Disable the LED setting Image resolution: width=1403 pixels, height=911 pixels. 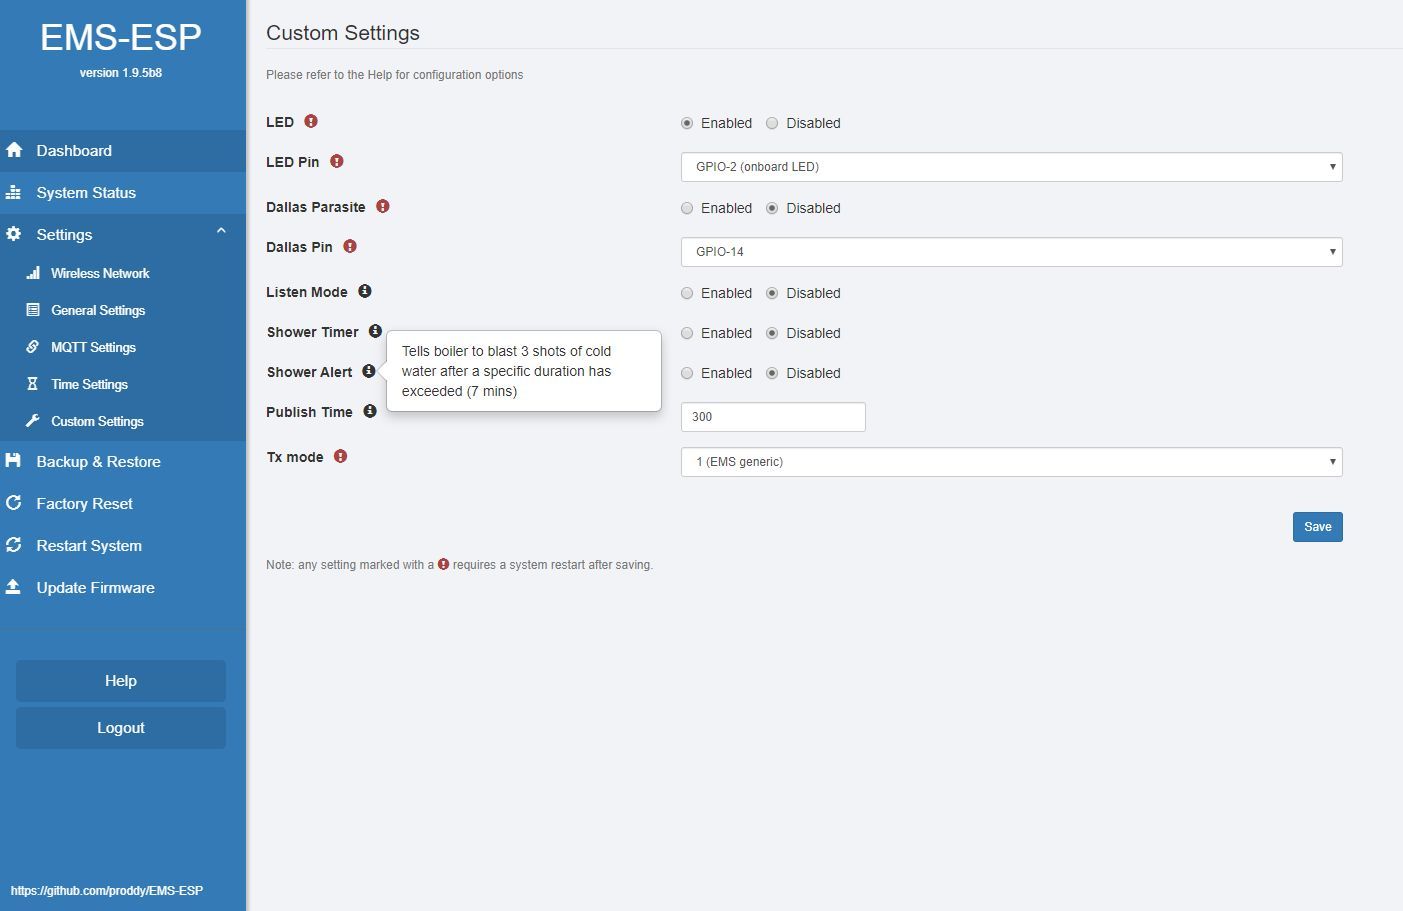[x=772, y=123]
